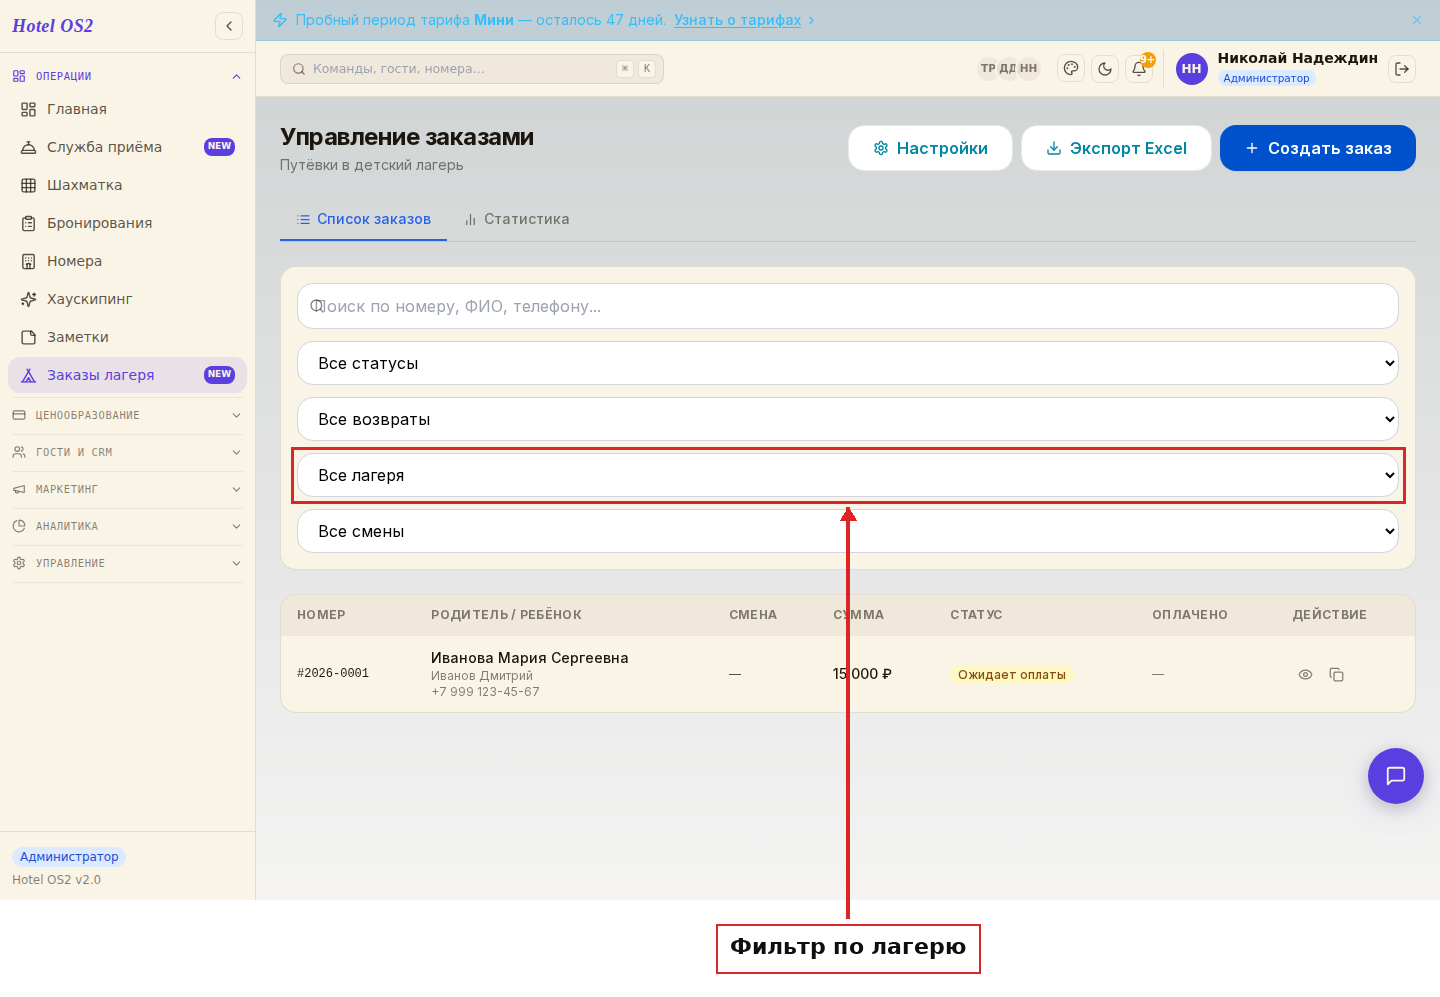Viewport: 1440px width, 997px height.
Task: Click the СТАТУС column header
Action: pos(976,615)
